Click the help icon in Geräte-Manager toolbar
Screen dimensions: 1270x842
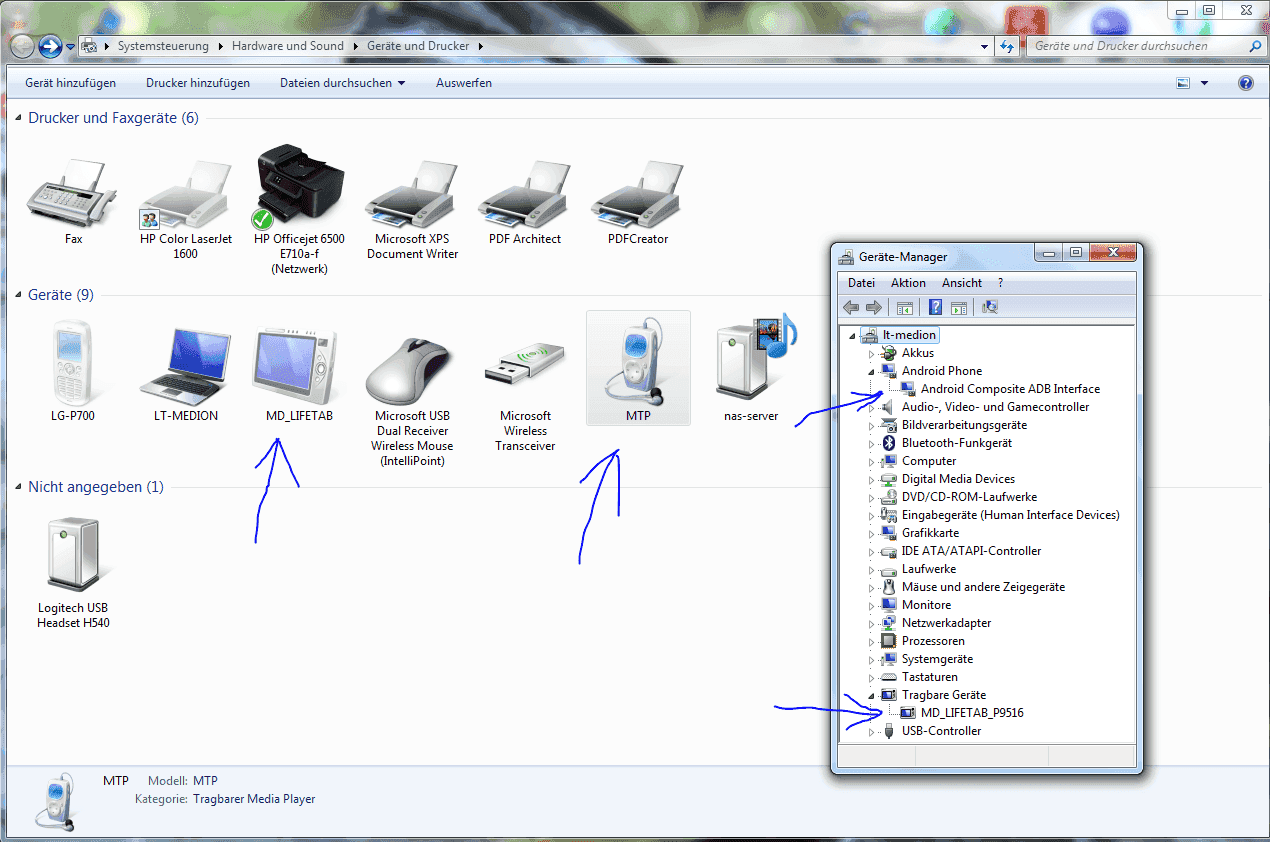[936, 307]
